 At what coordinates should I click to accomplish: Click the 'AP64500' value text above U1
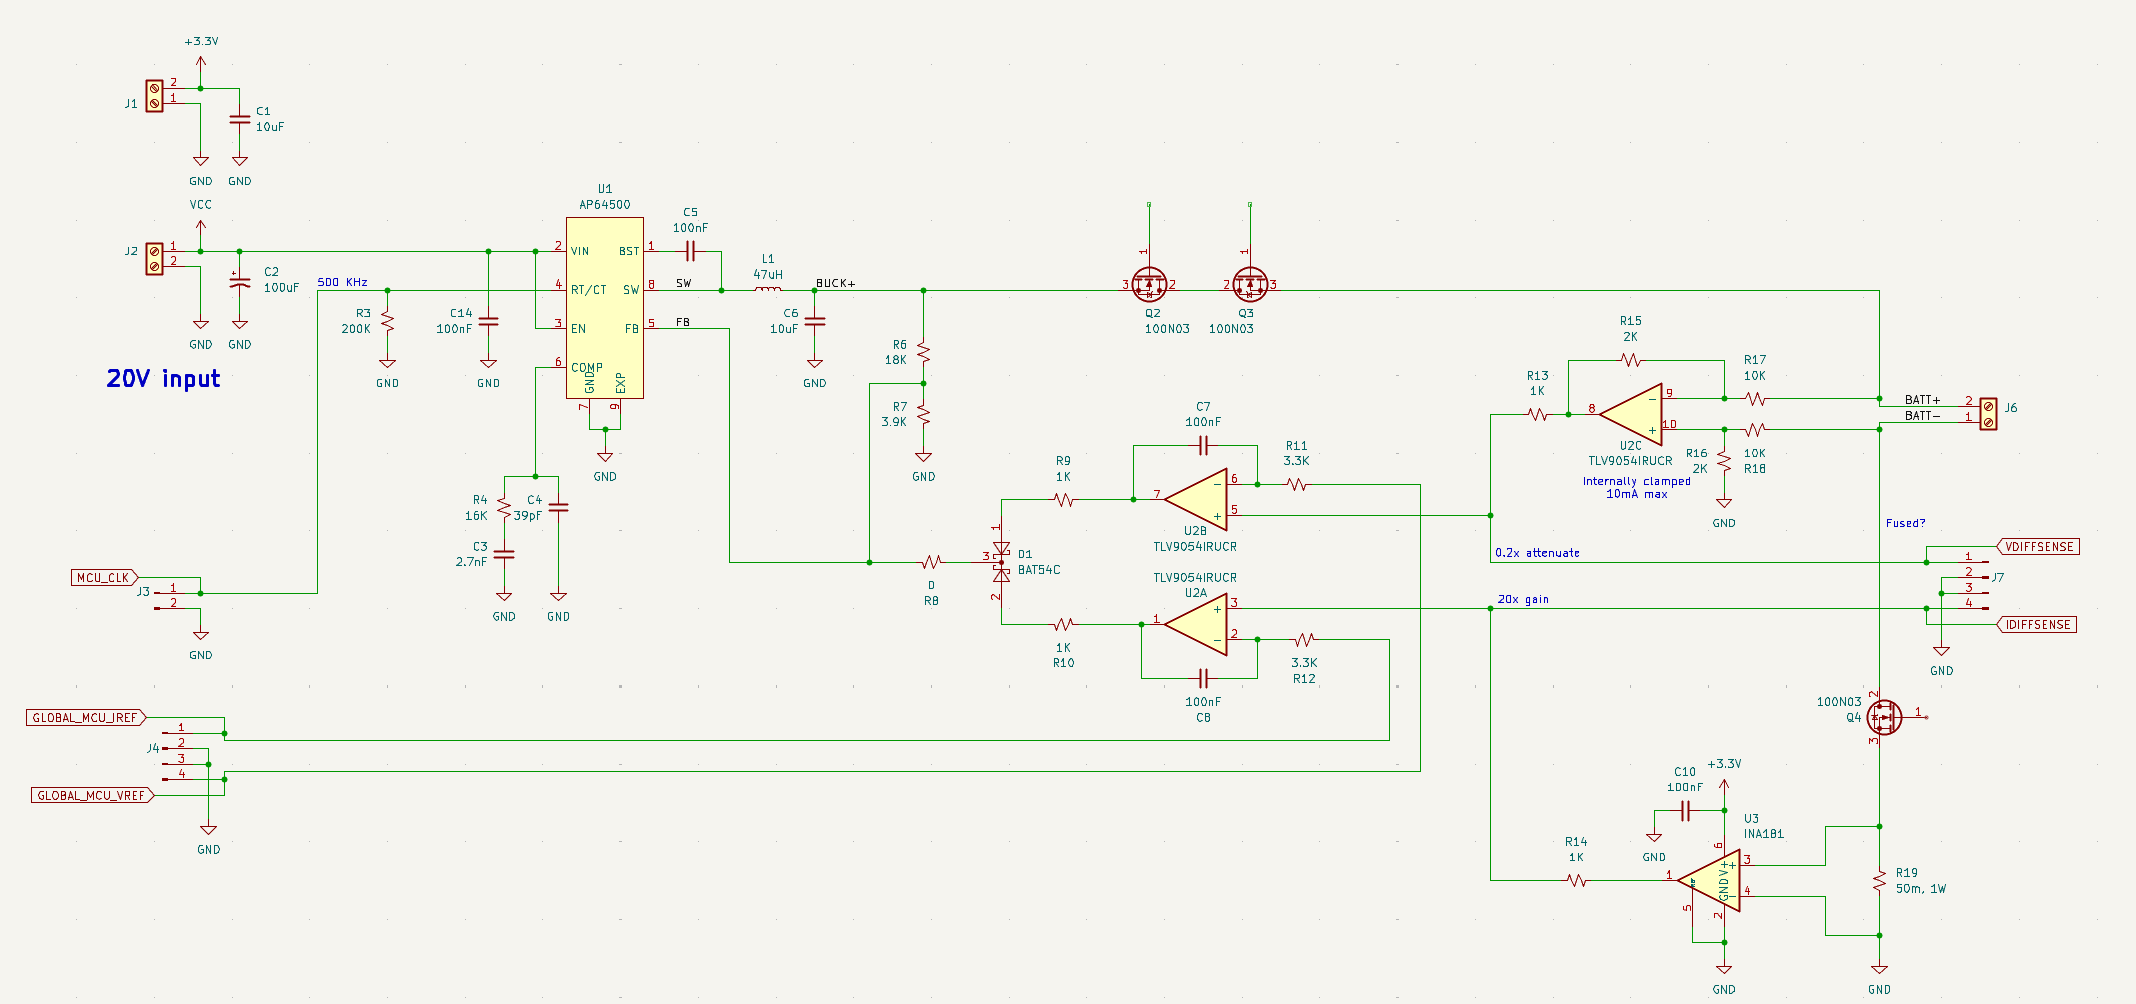pyautogui.click(x=605, y=205)
